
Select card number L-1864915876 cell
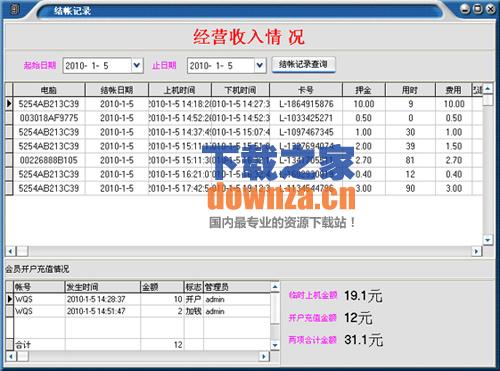point(306,104)
